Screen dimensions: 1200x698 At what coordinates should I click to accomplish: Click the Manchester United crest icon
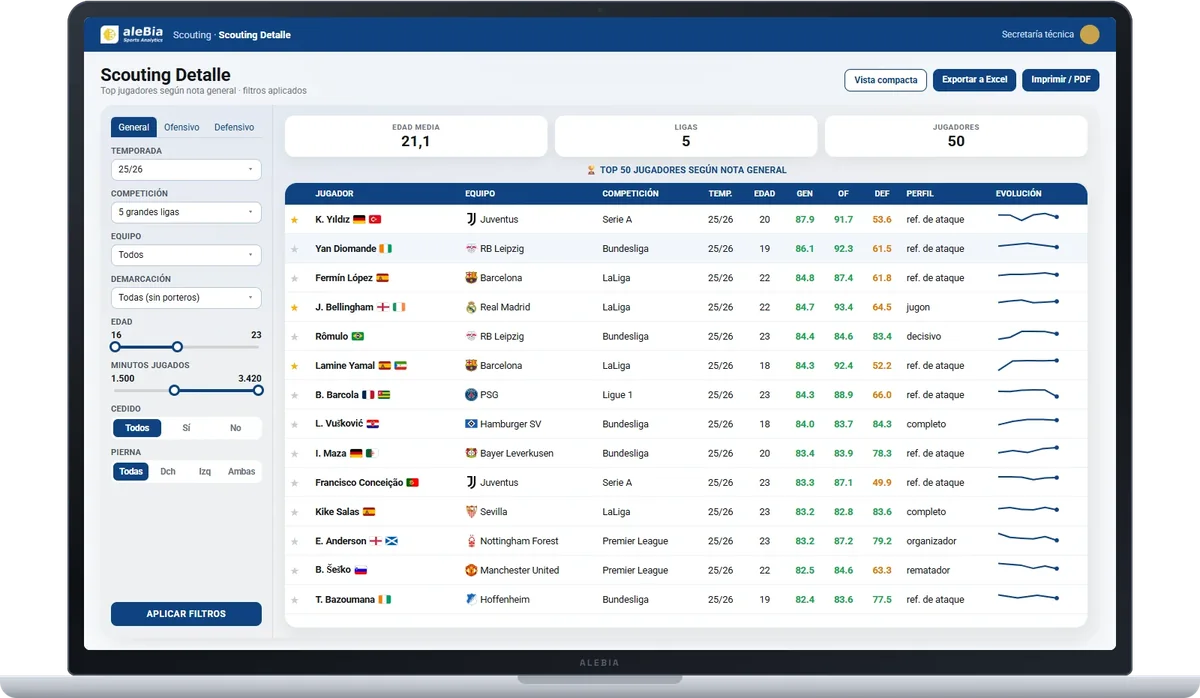471,570
